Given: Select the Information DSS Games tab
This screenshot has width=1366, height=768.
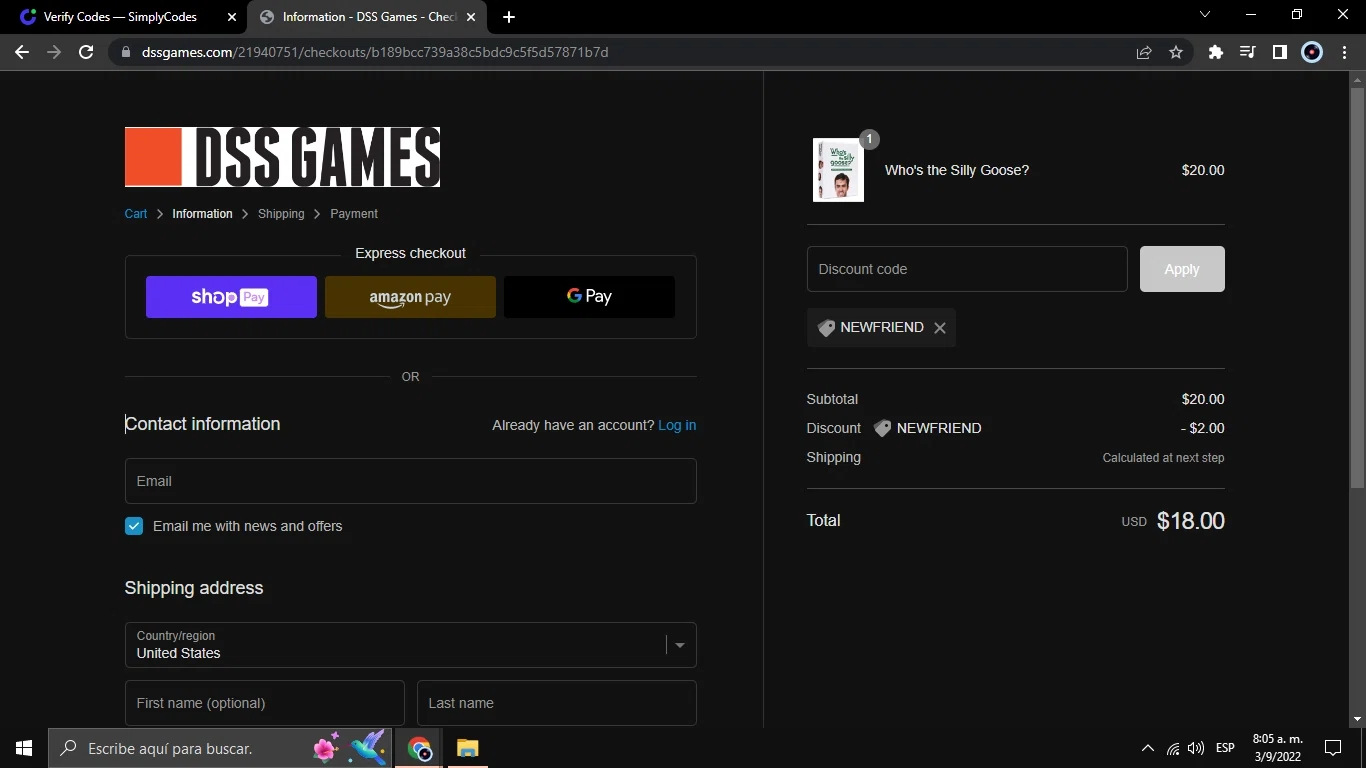Looking at the screenshot, I should pos(367,17).
